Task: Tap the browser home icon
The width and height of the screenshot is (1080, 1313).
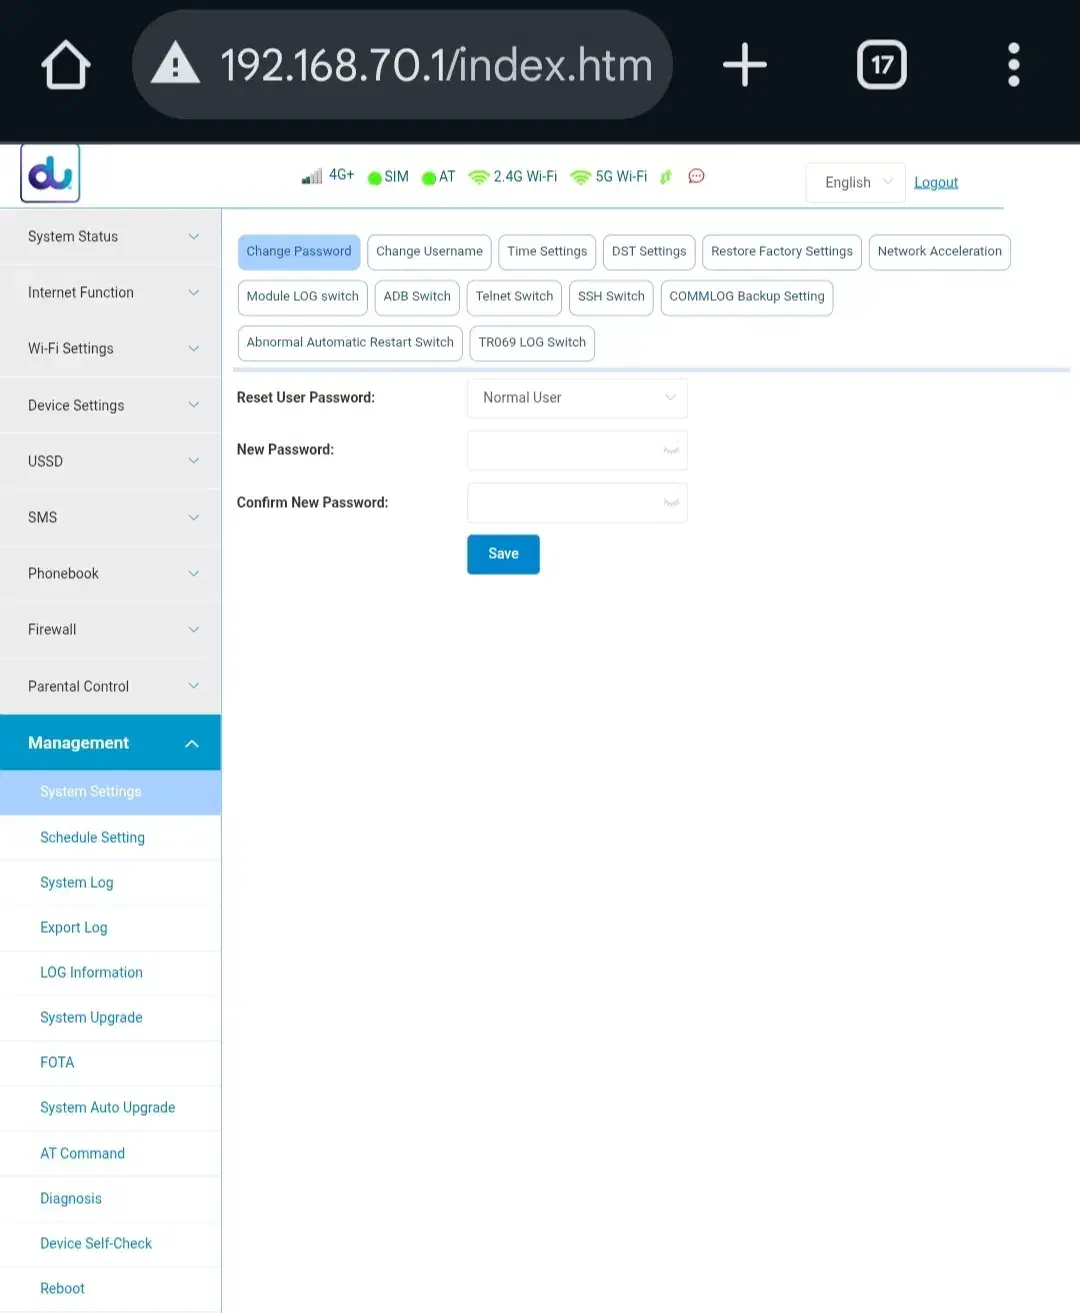Action: pyautogui.click(x=66, y=65)
